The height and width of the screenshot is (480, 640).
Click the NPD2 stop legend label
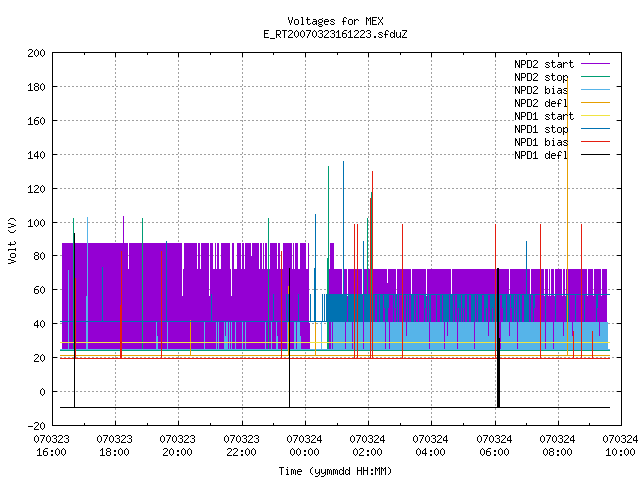(541, 77)
